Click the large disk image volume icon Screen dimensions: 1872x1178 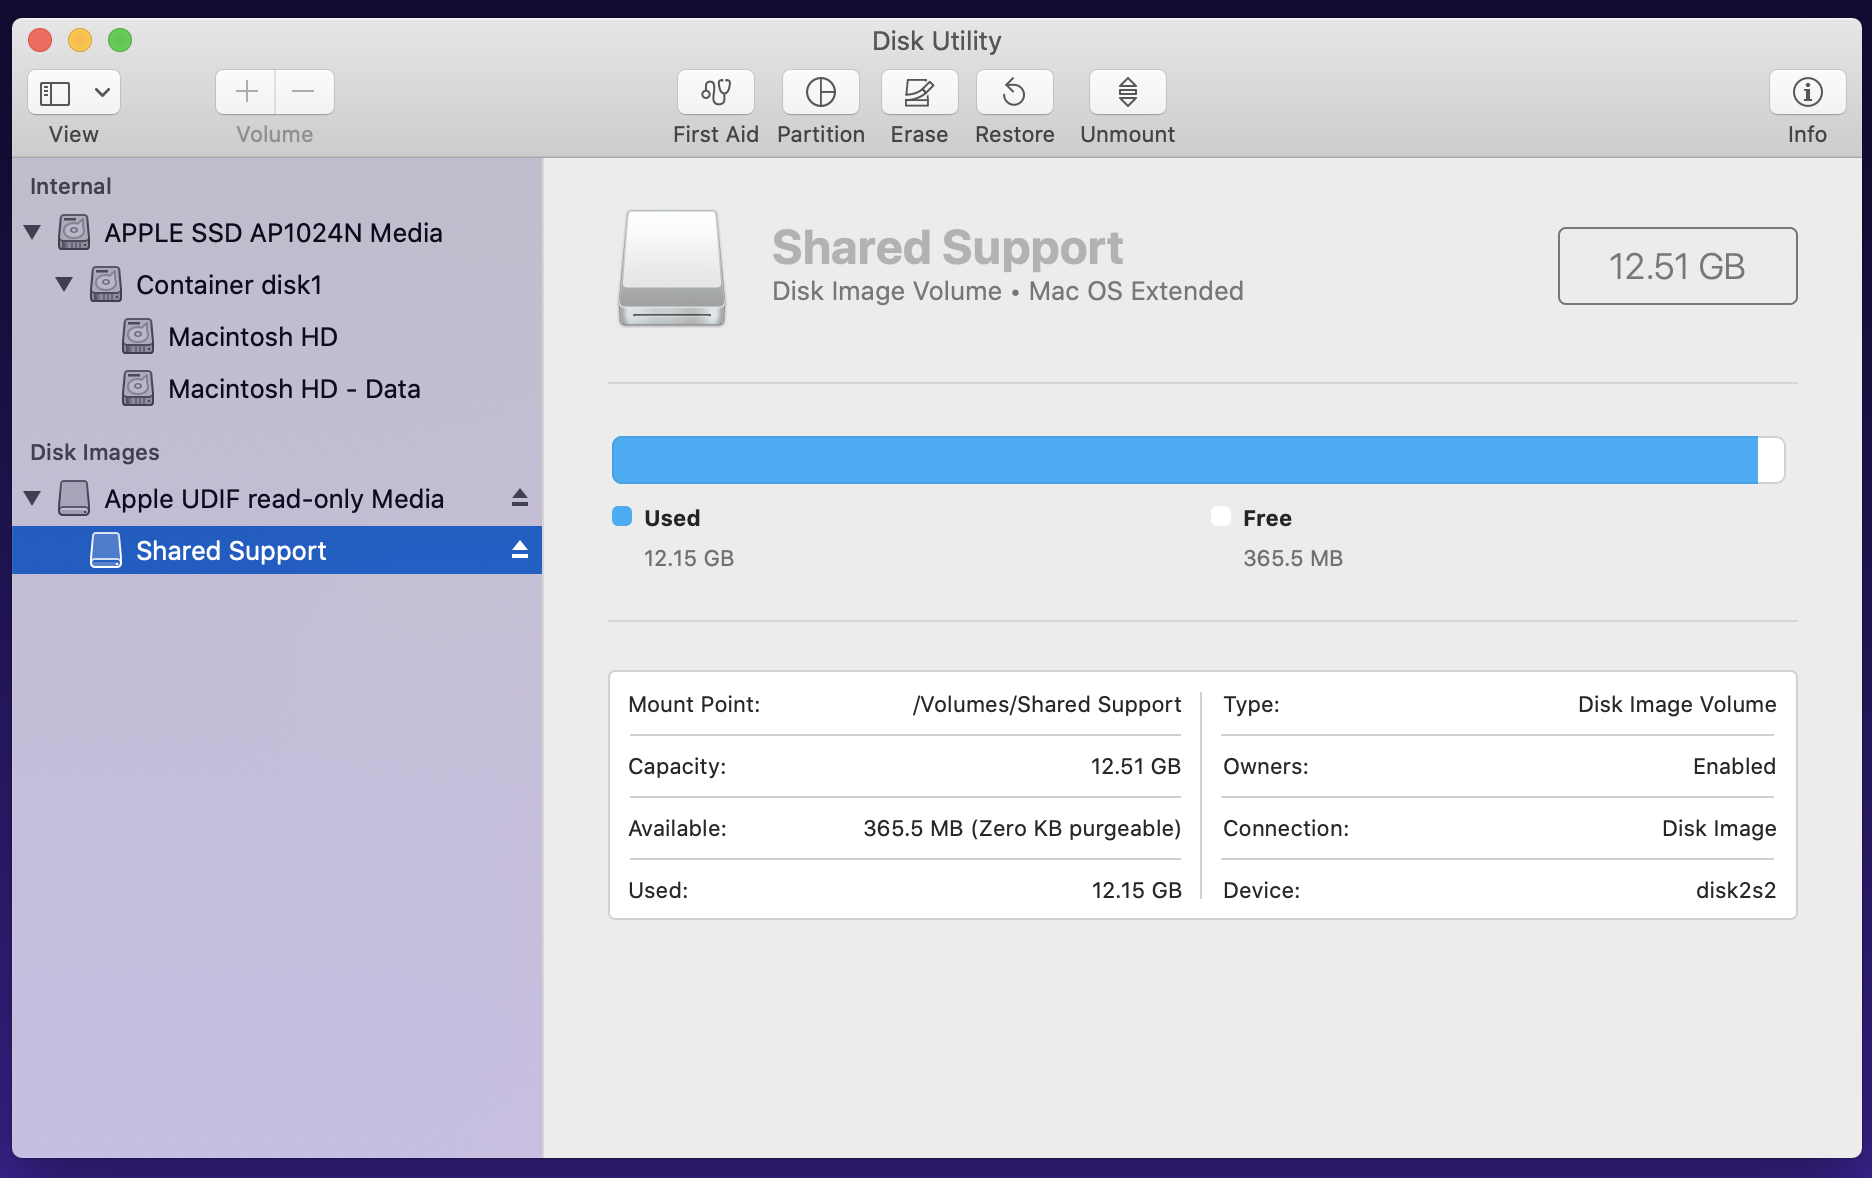[672, 268]
